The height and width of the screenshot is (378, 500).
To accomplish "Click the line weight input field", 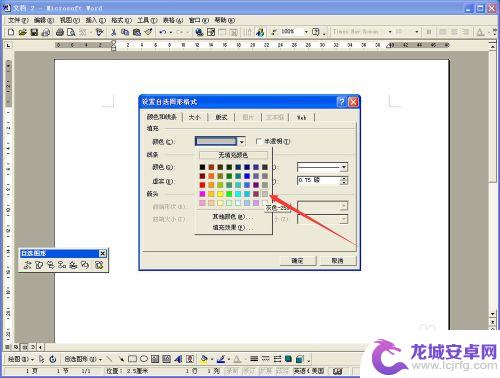I will pyautogui.click(x=318, y=180).
